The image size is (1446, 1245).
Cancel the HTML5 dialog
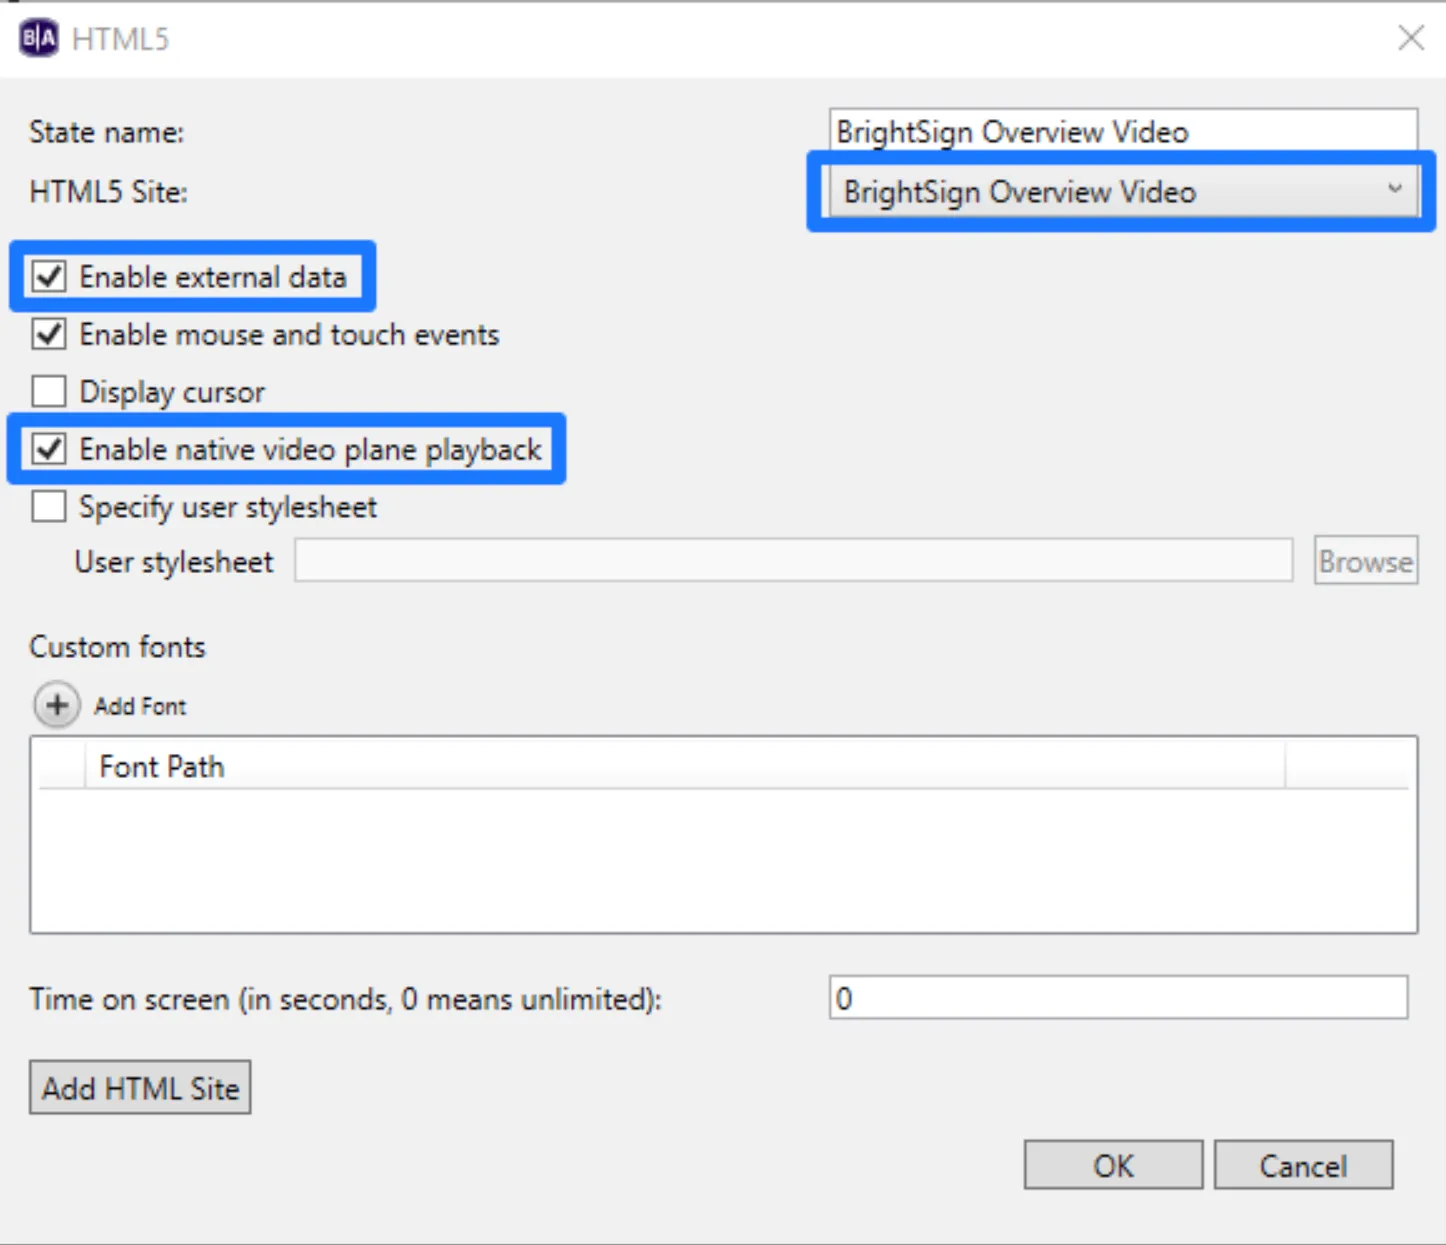click(1303, 1165)
